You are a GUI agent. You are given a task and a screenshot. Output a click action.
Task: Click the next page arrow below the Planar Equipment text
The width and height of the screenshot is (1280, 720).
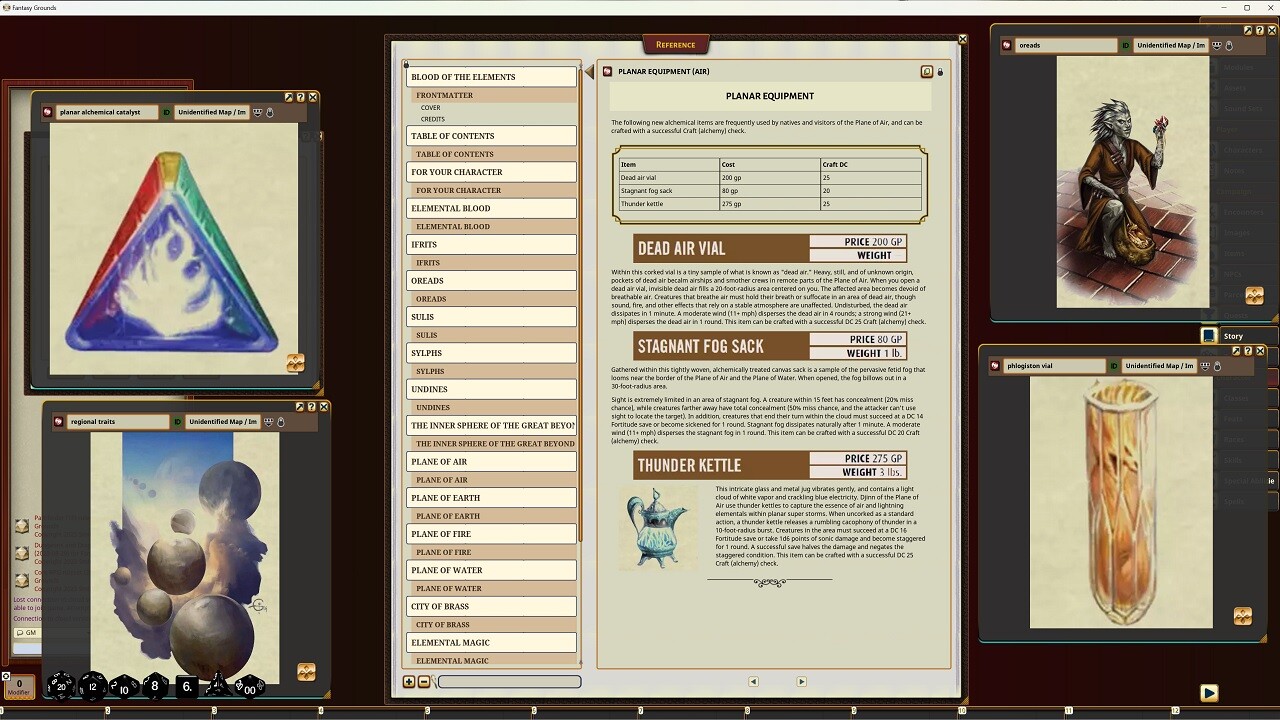[x=801, y=681]
